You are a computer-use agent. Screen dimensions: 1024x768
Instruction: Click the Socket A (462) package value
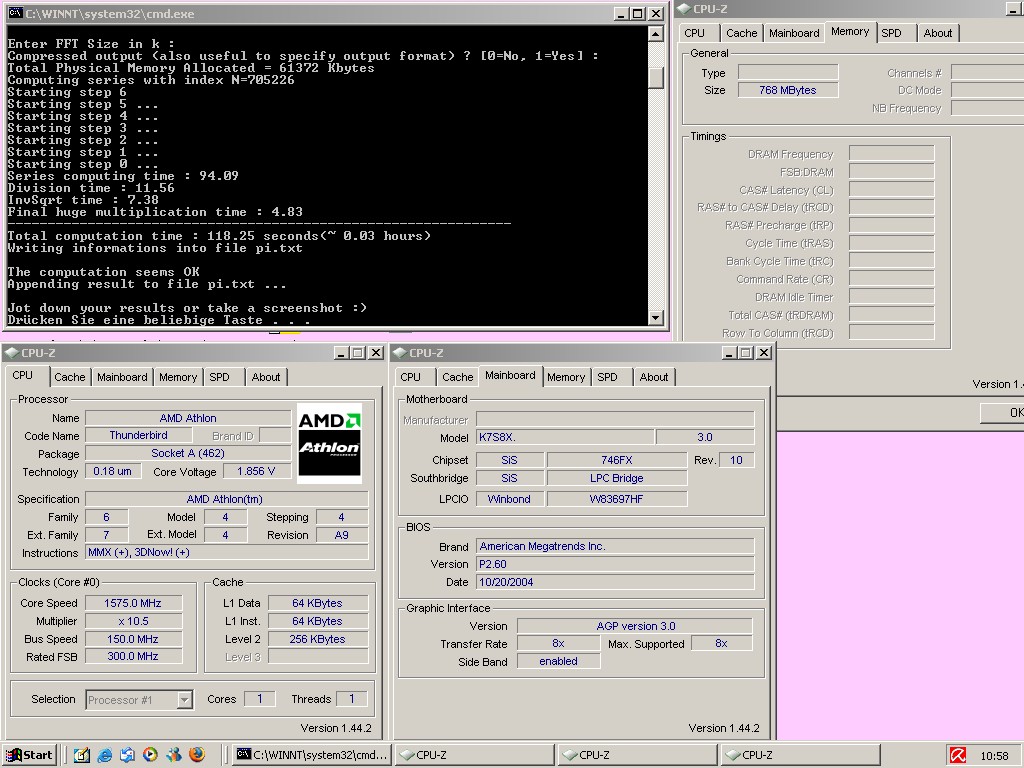point(188,453)
